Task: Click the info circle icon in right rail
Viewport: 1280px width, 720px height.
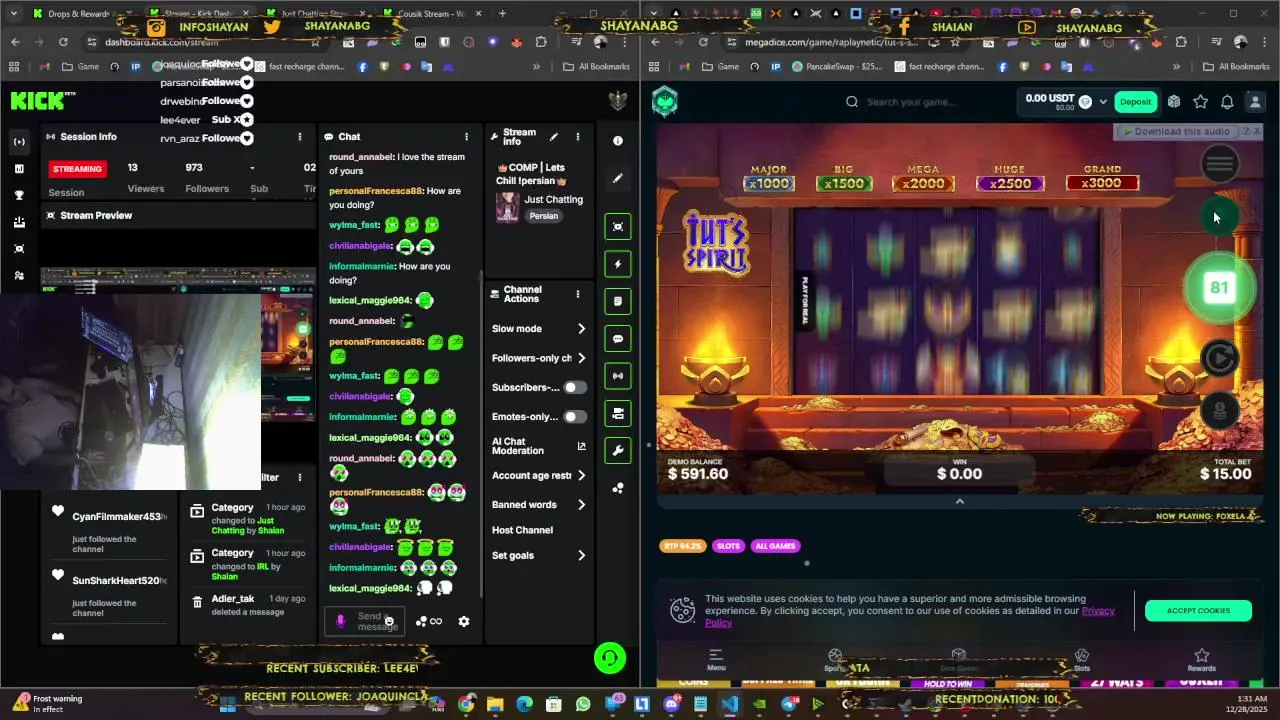Action: [618, 141]
